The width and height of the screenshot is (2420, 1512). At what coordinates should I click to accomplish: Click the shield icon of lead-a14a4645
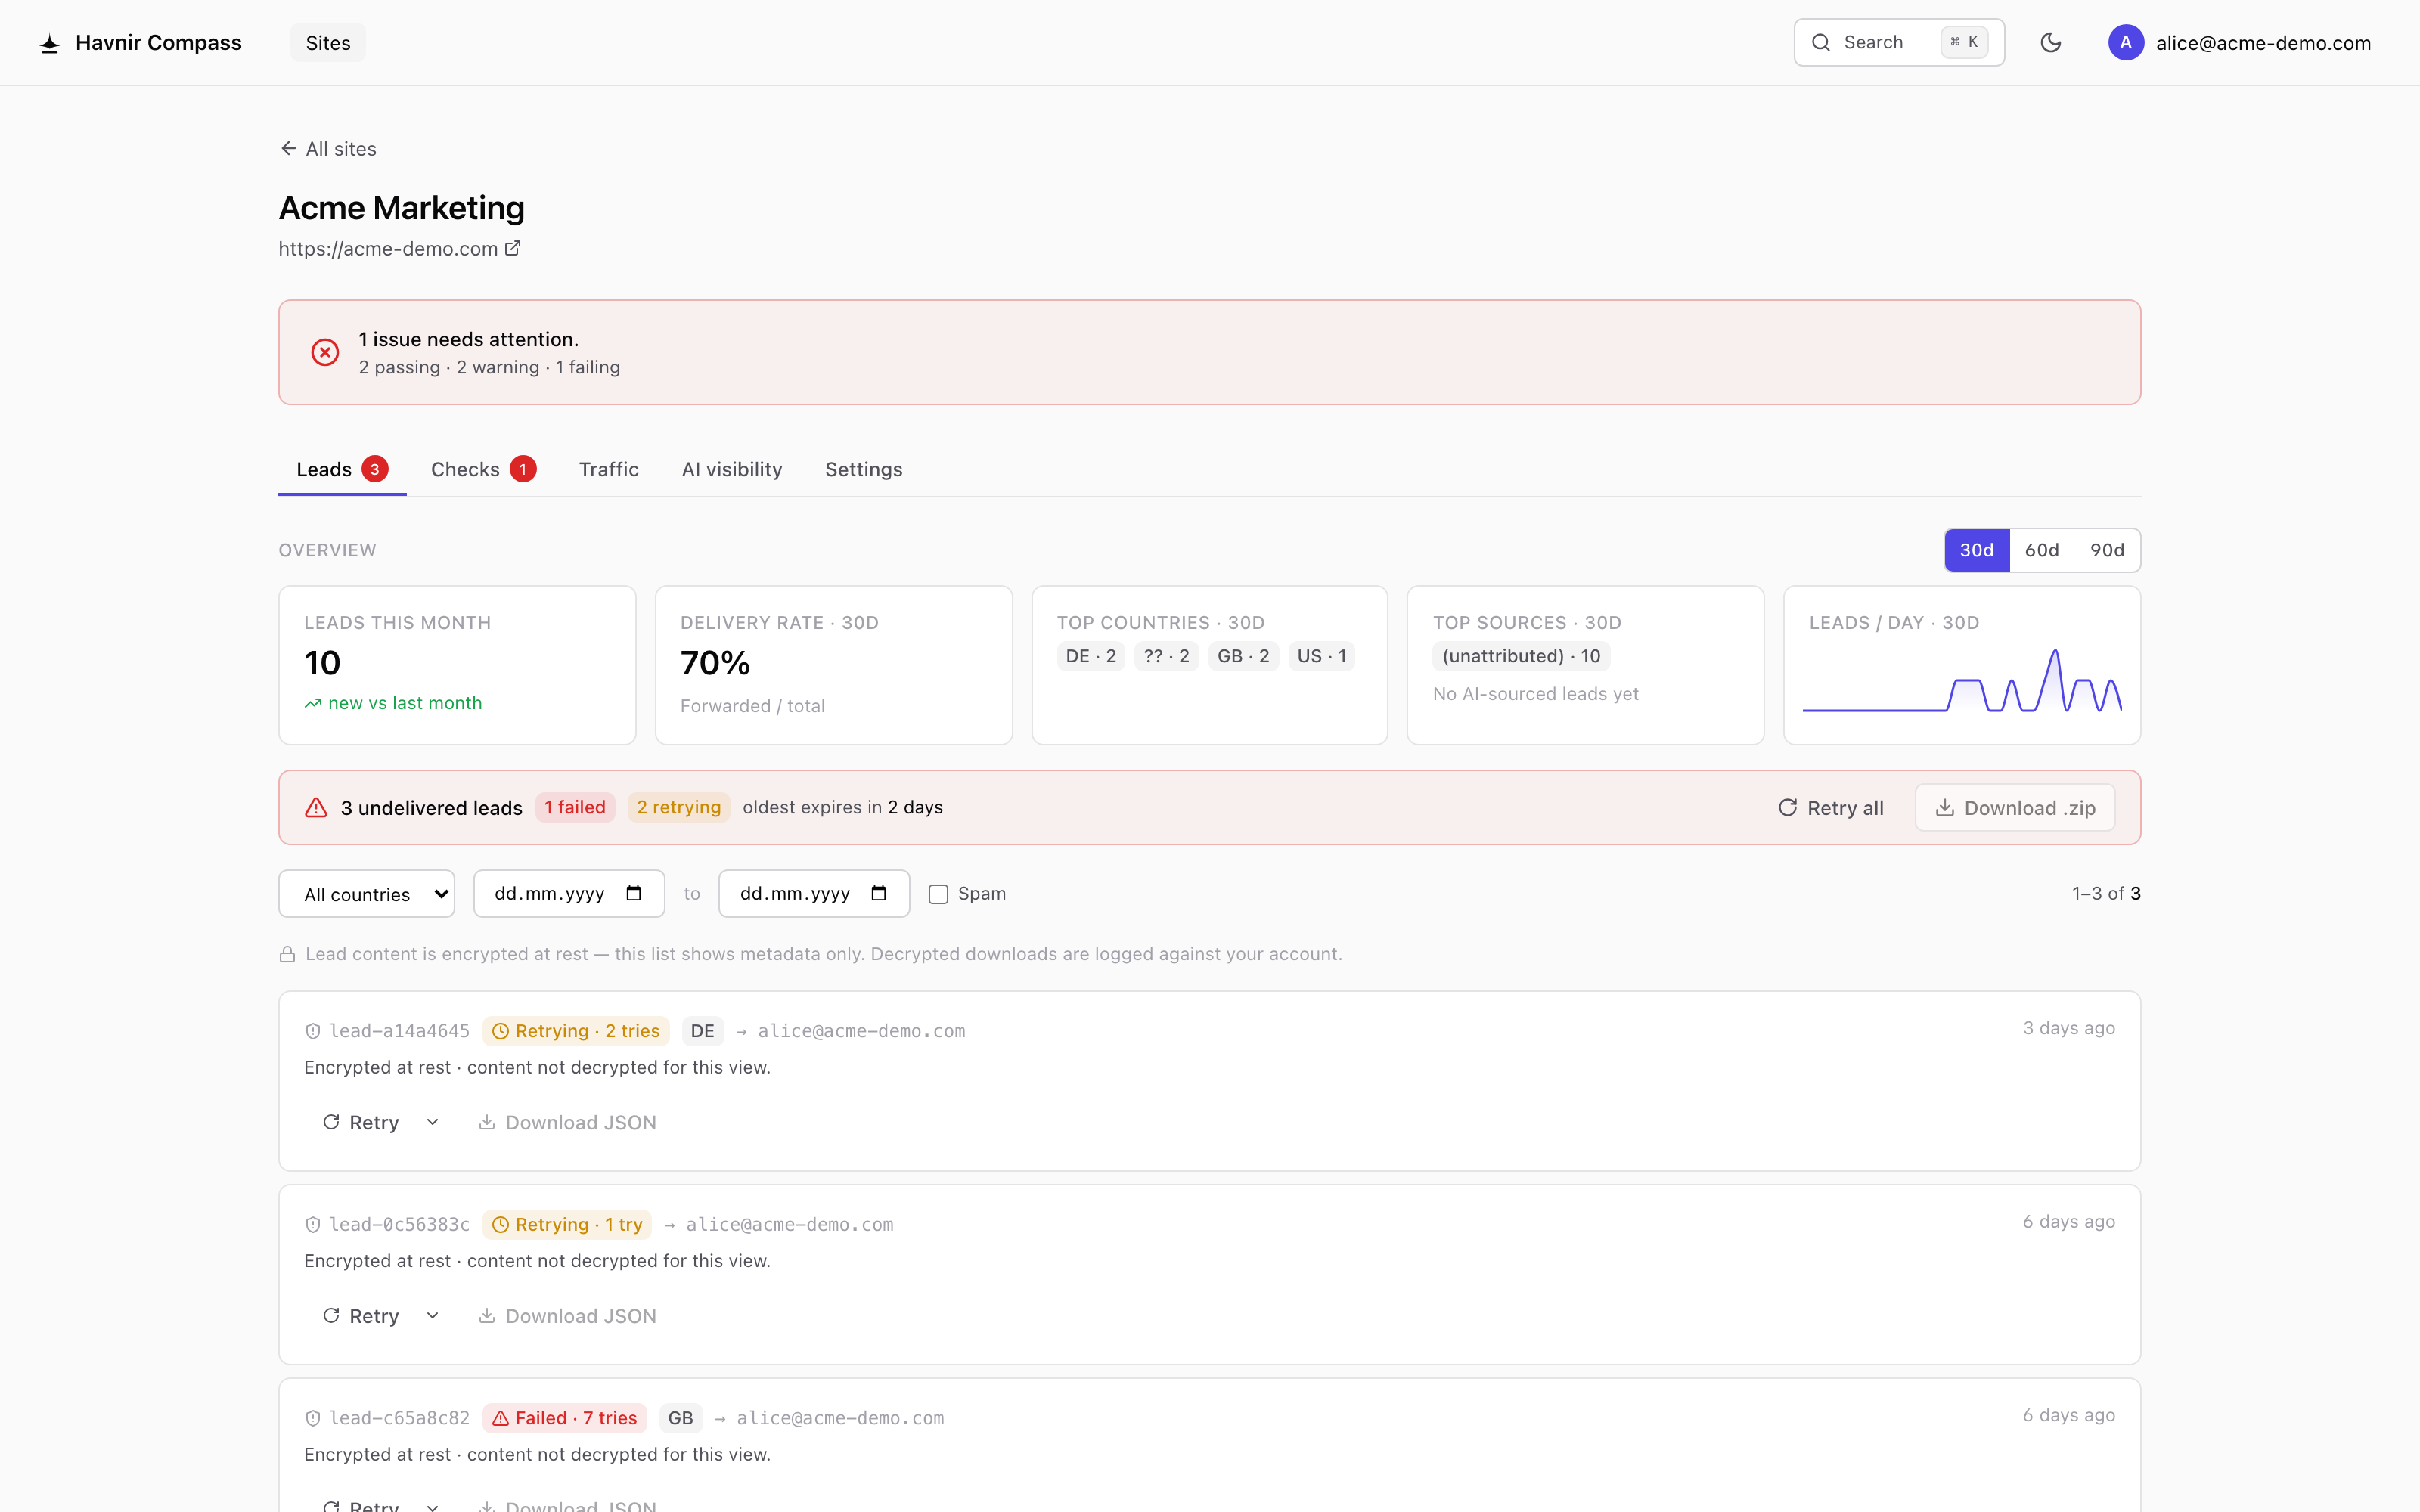(x=312, y=1031)
